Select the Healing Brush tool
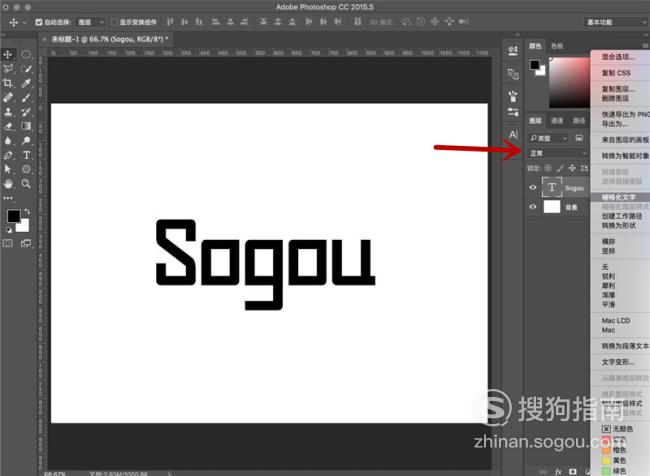 coord(8,98)
